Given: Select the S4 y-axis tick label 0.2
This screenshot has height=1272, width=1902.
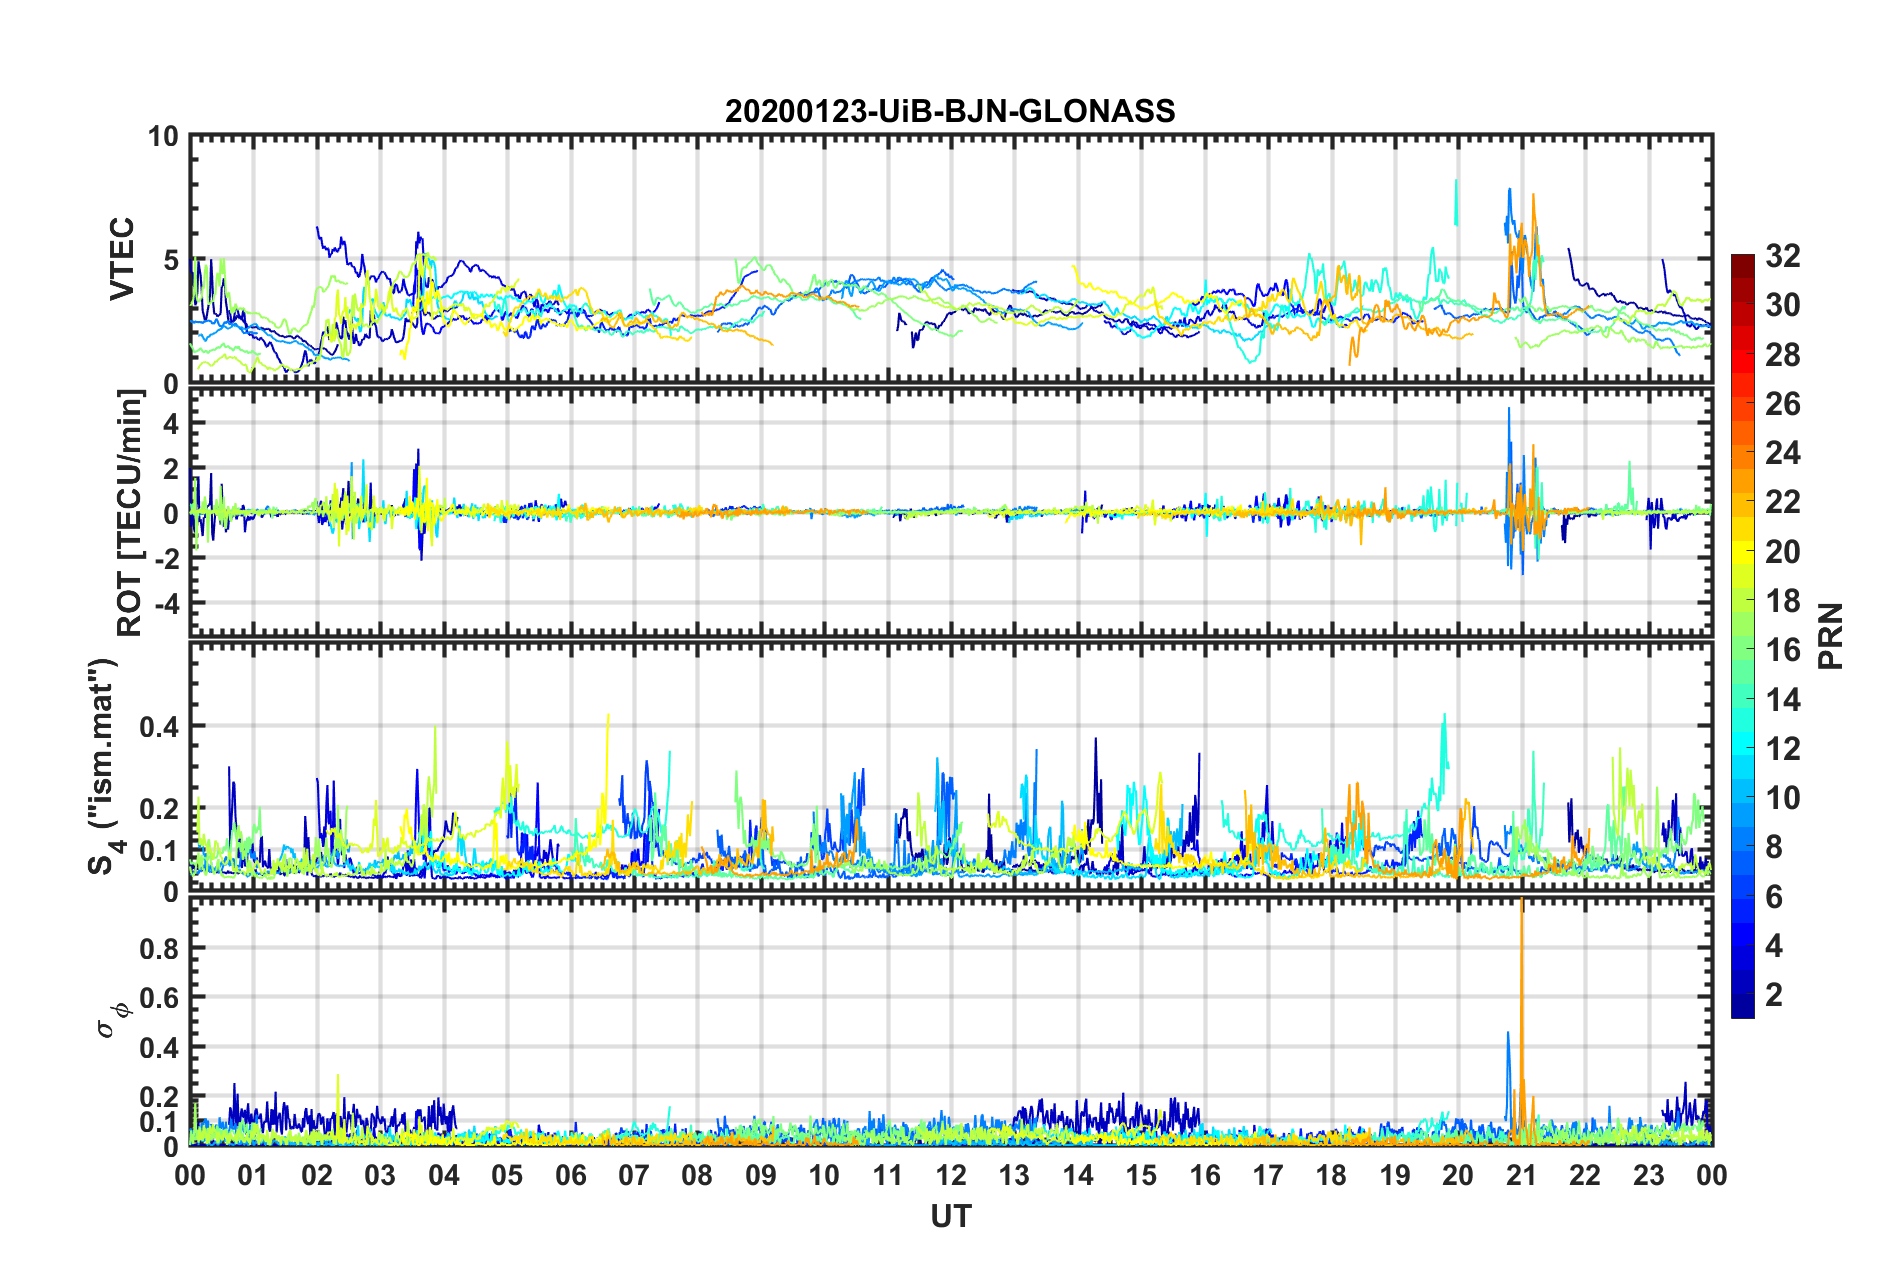Looking at the screenshot, I should [159, 809].
